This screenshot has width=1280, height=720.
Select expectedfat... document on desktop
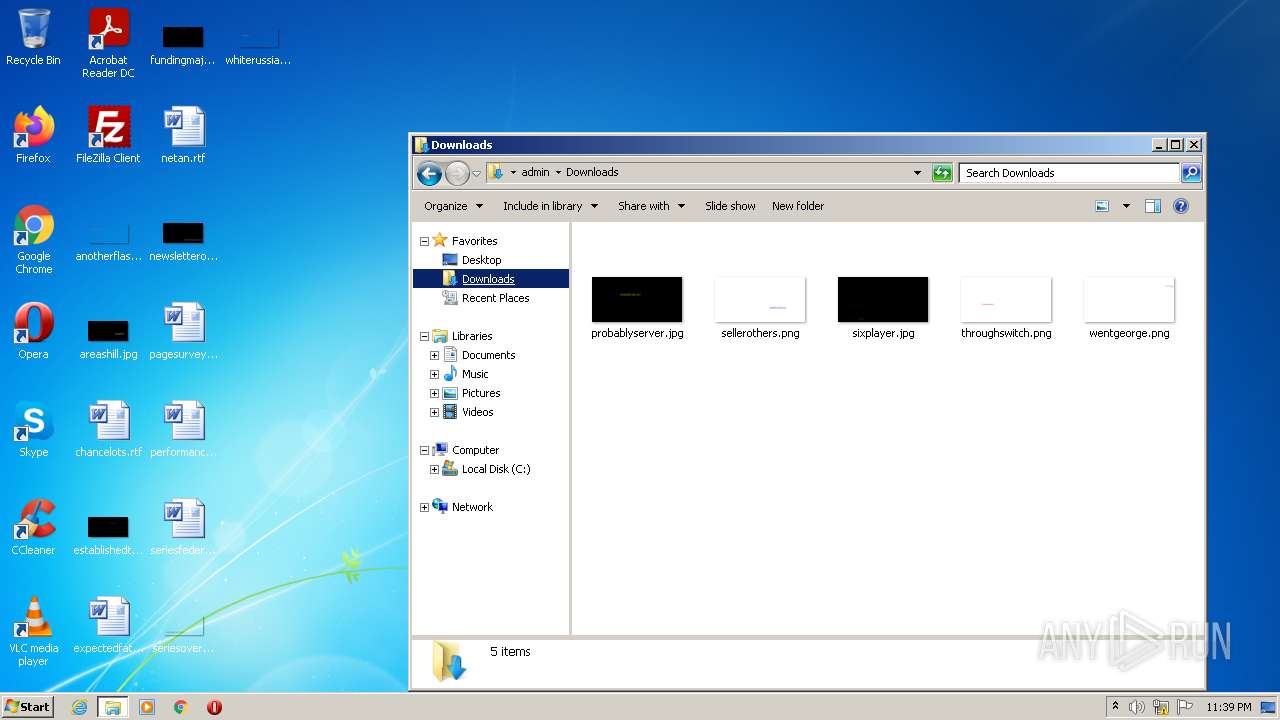coord(108,625)
